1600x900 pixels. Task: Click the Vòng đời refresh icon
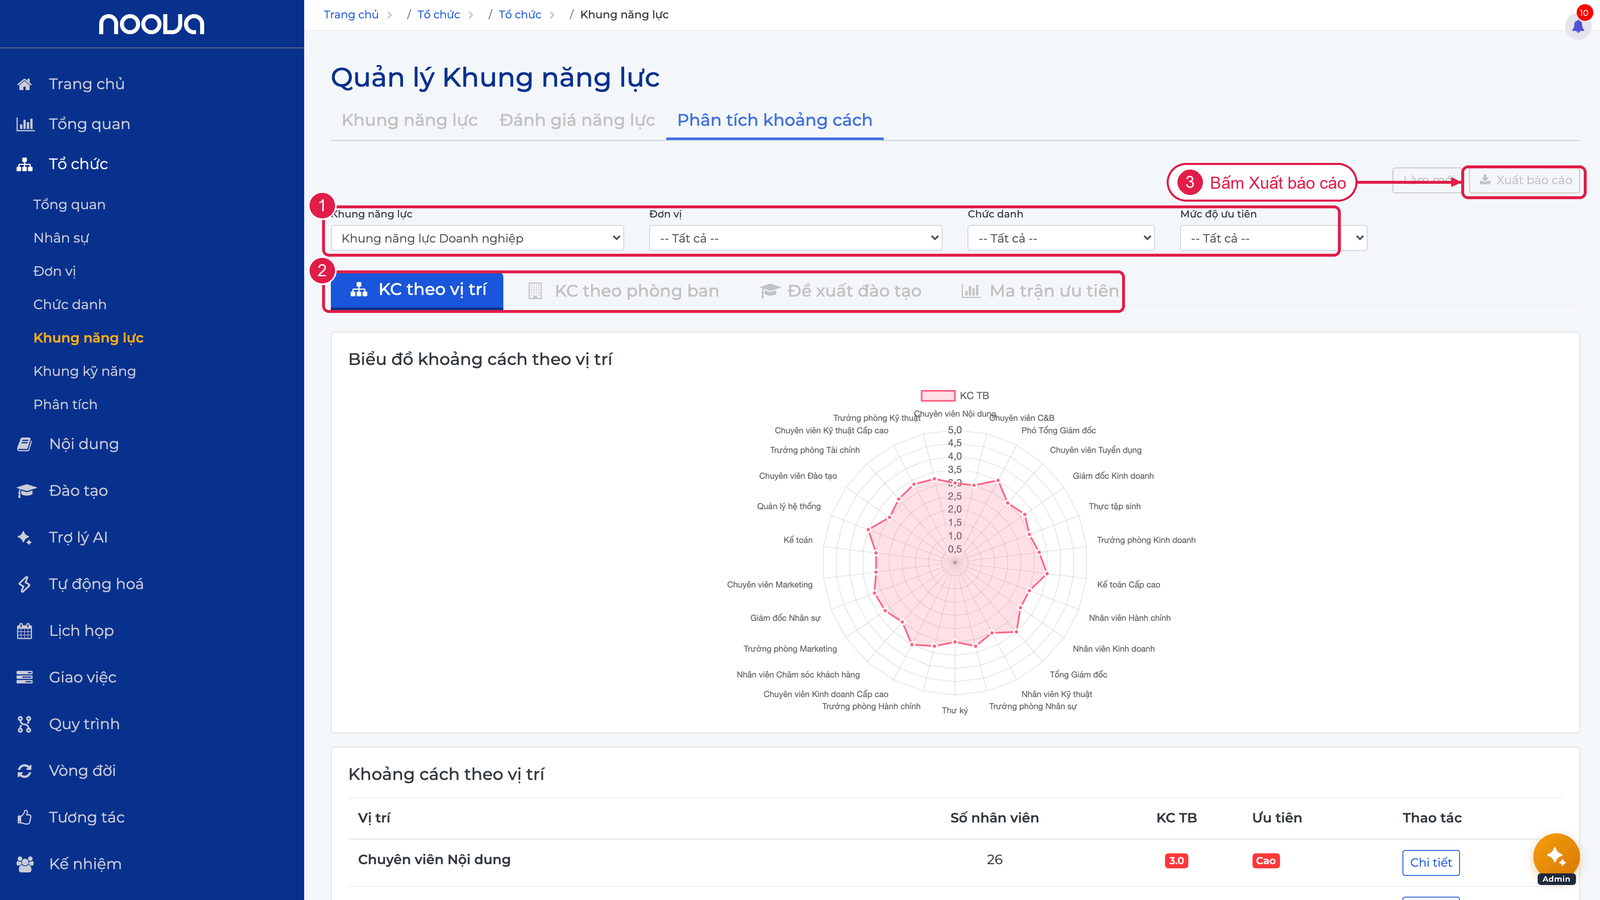25,771
